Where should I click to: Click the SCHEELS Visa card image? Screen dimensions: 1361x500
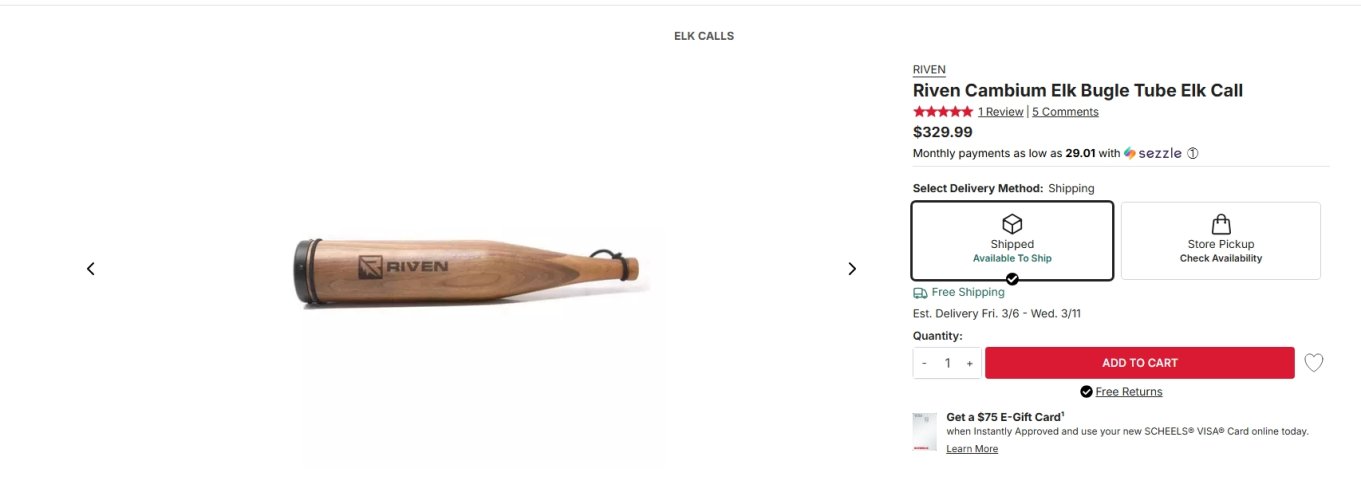coord(925,432)
